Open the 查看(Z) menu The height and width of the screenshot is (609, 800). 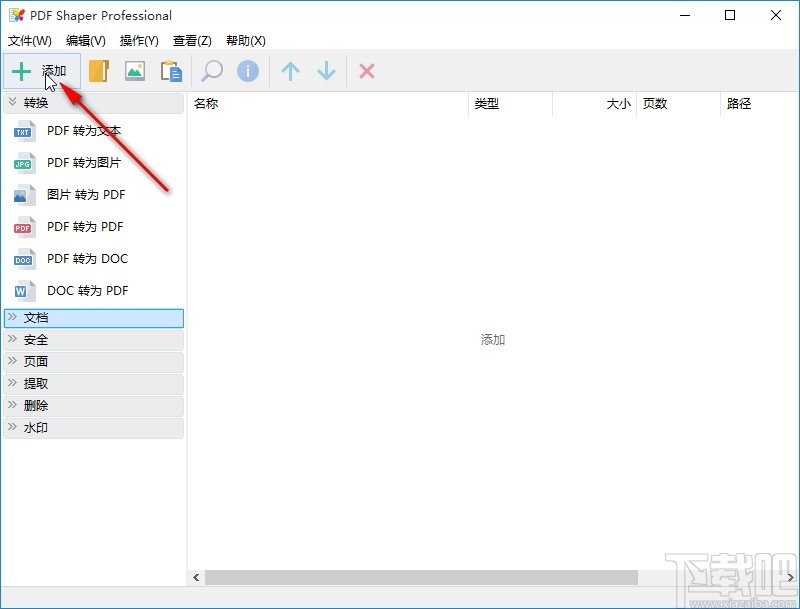(x=192, y=41)
